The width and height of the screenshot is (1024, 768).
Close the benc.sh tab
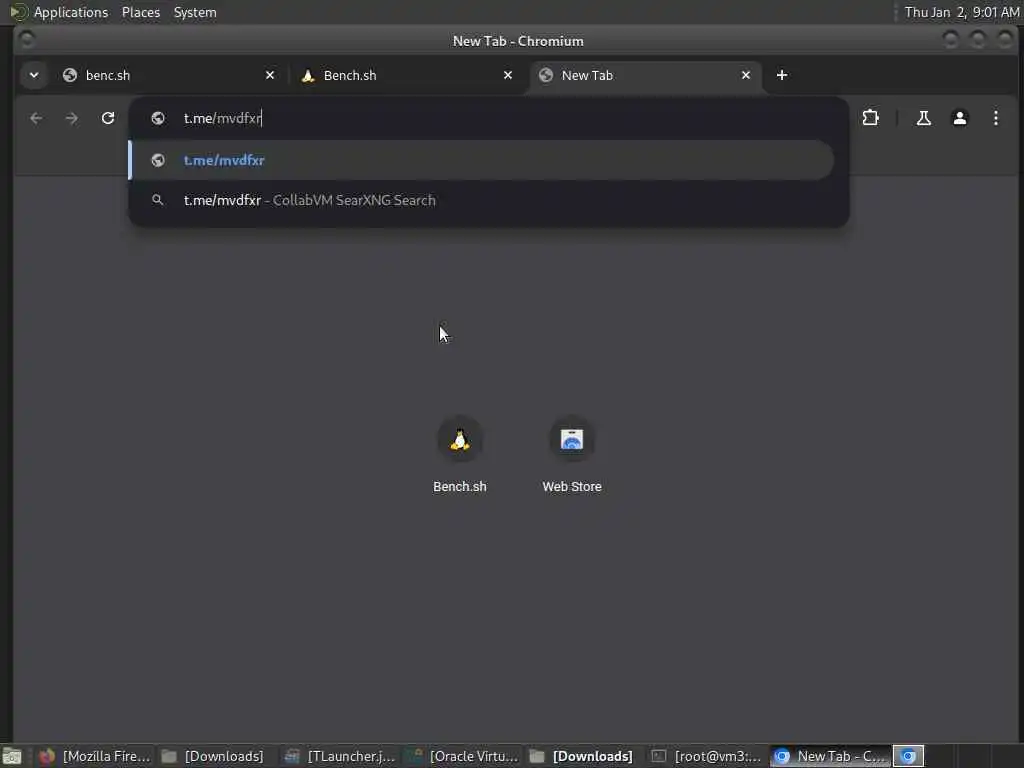tap(270, 75)
